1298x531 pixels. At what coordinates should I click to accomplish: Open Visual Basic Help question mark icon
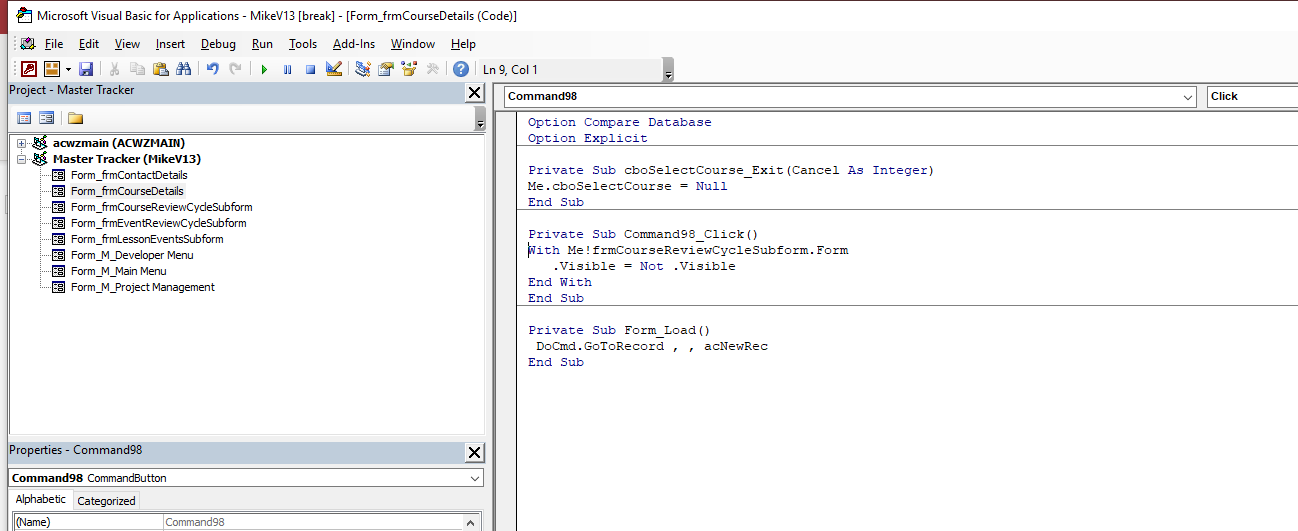tap(461, 69)
